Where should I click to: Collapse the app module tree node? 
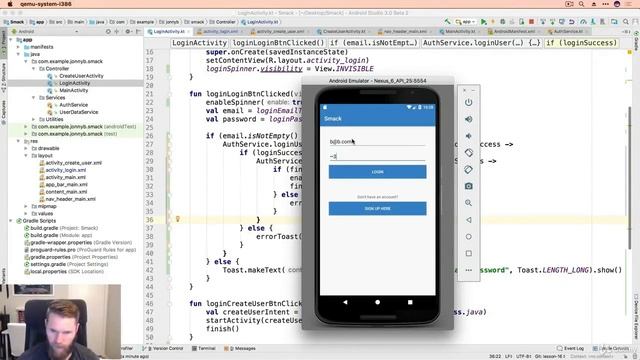(11, 40)
